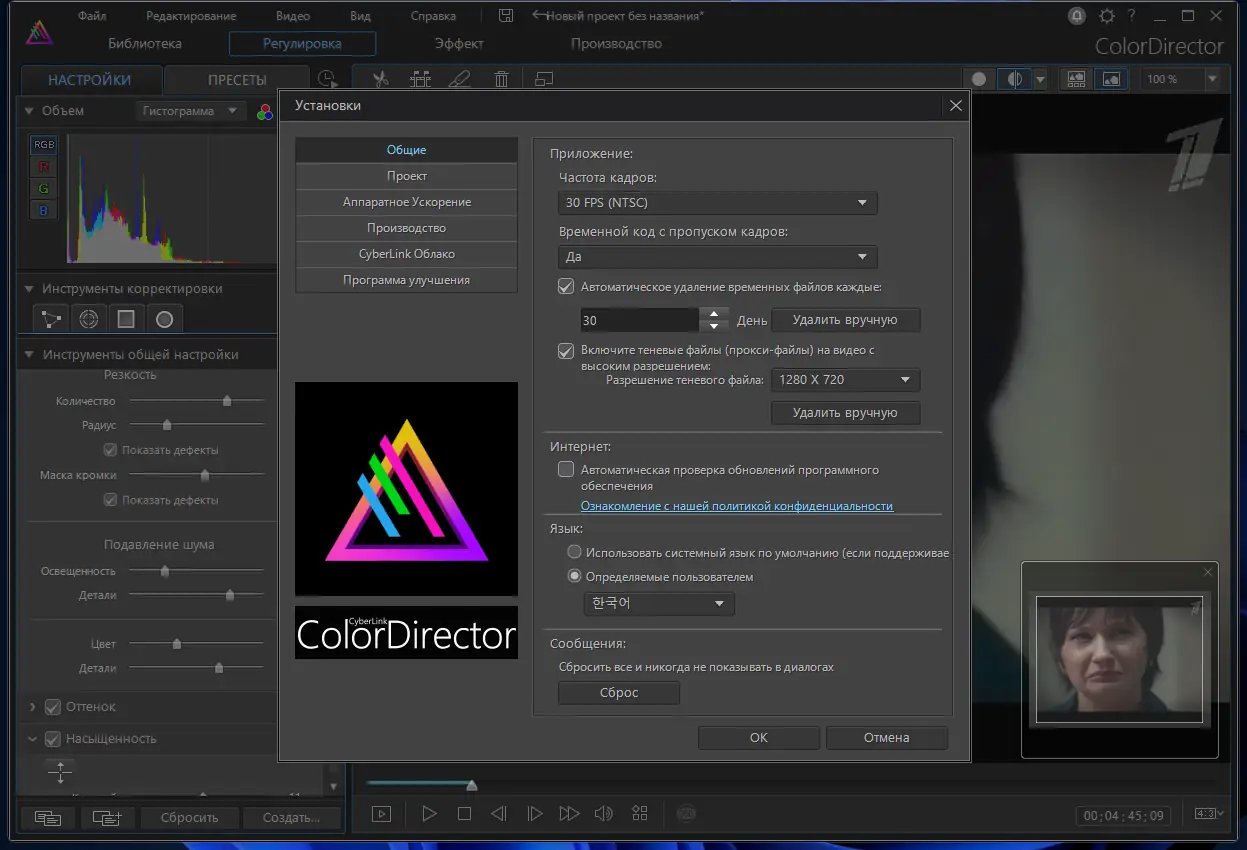Enable automatic software update check
Viewport: 1247px width, 850px height.
coord(566,470)
